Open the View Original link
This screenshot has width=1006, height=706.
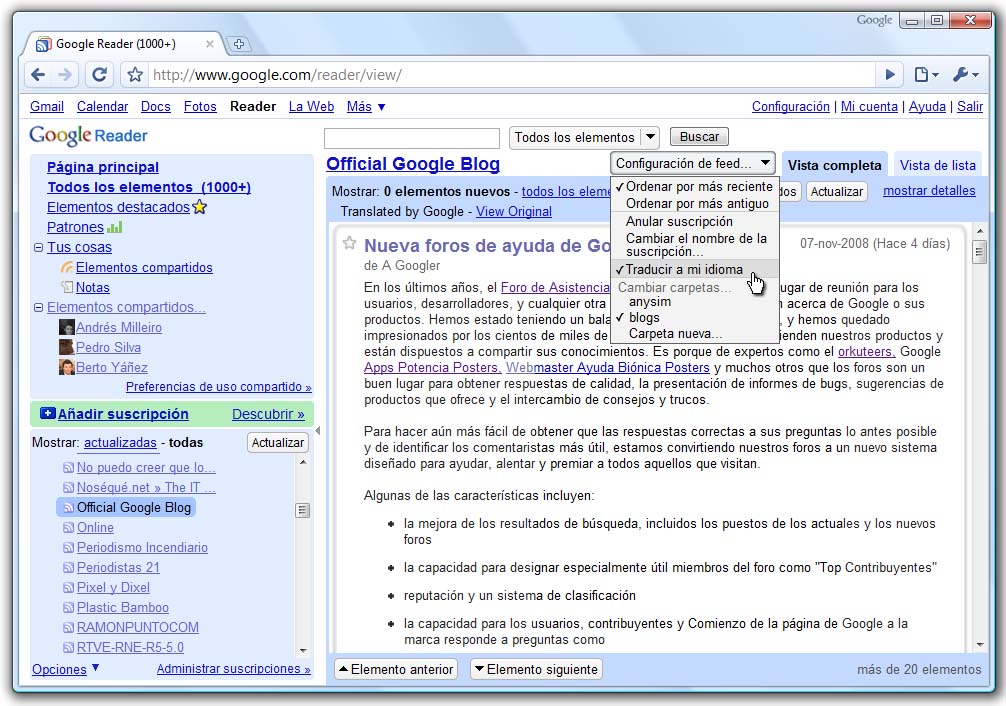pos(513,211)
